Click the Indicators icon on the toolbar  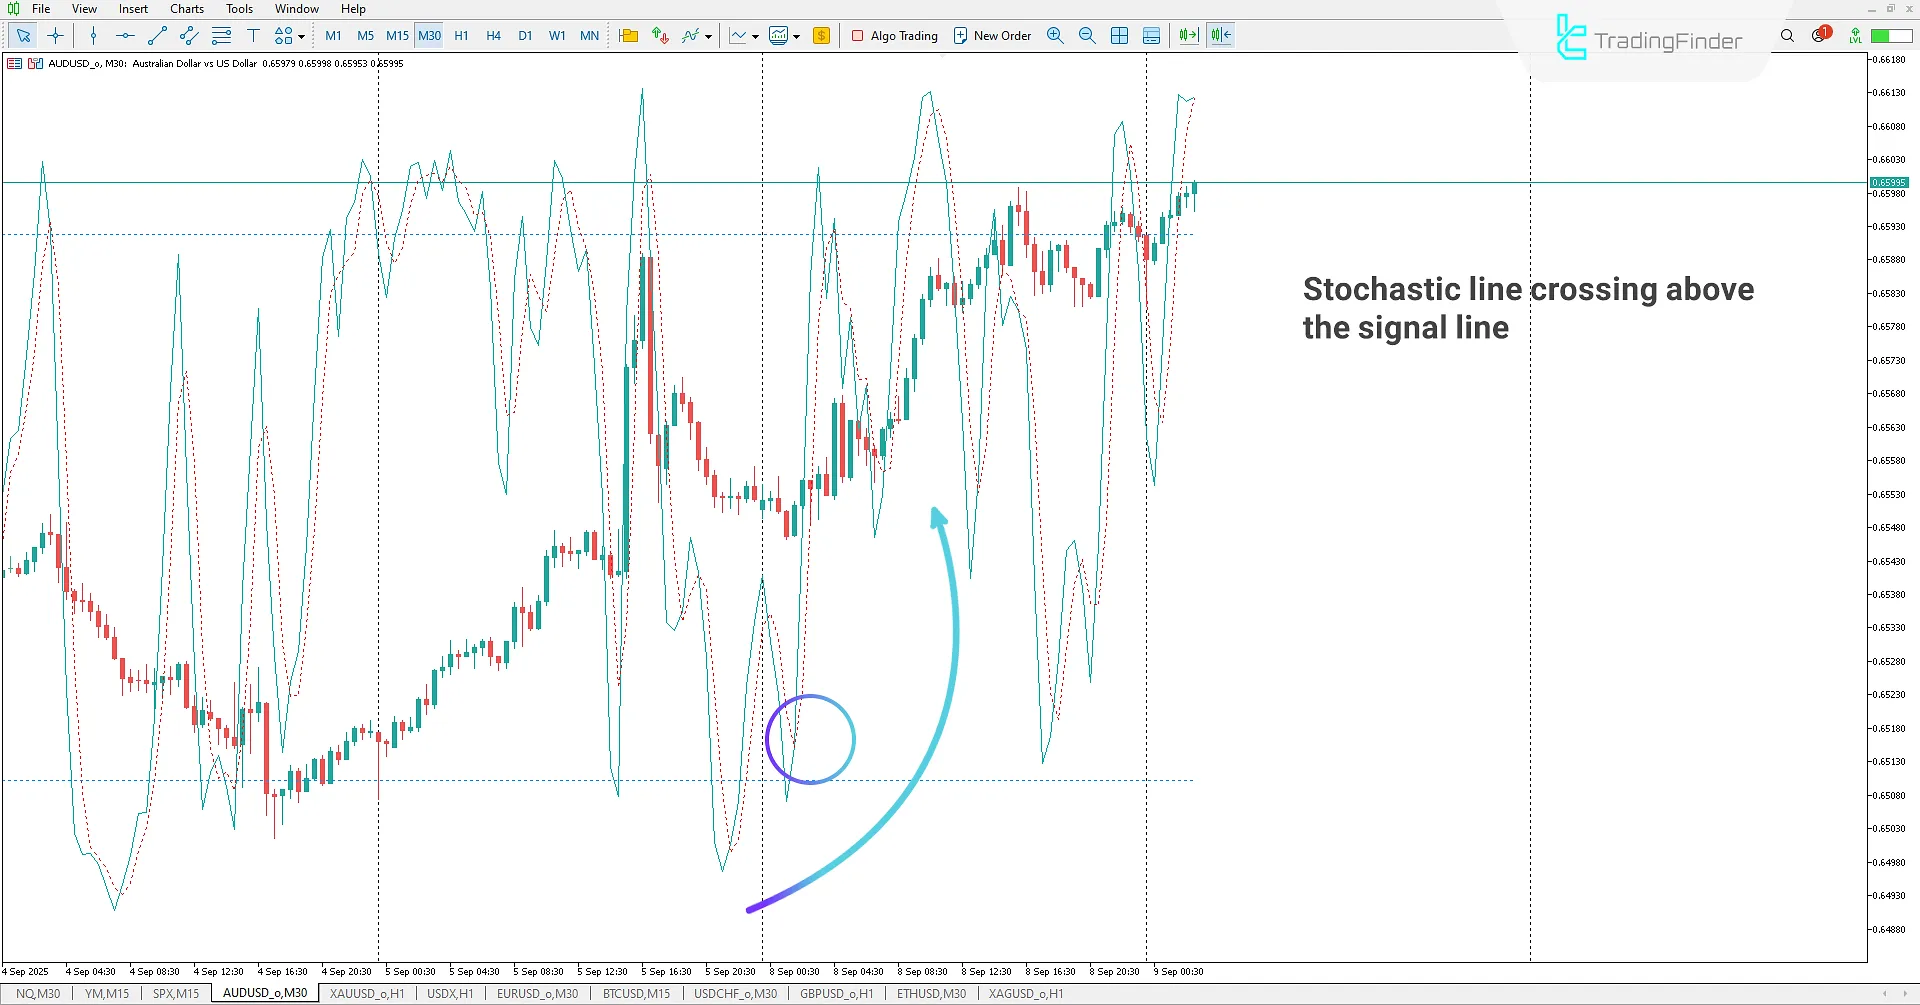(690, 35)
